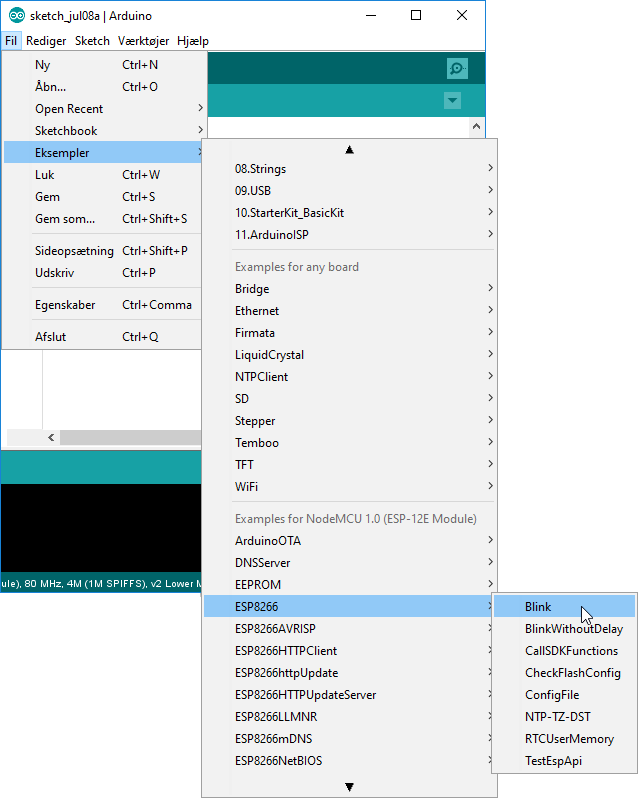This screenshot has height=798, width=638.
Task: Expand the ArduinoOTA examples submenu
Action: [267, 541]
